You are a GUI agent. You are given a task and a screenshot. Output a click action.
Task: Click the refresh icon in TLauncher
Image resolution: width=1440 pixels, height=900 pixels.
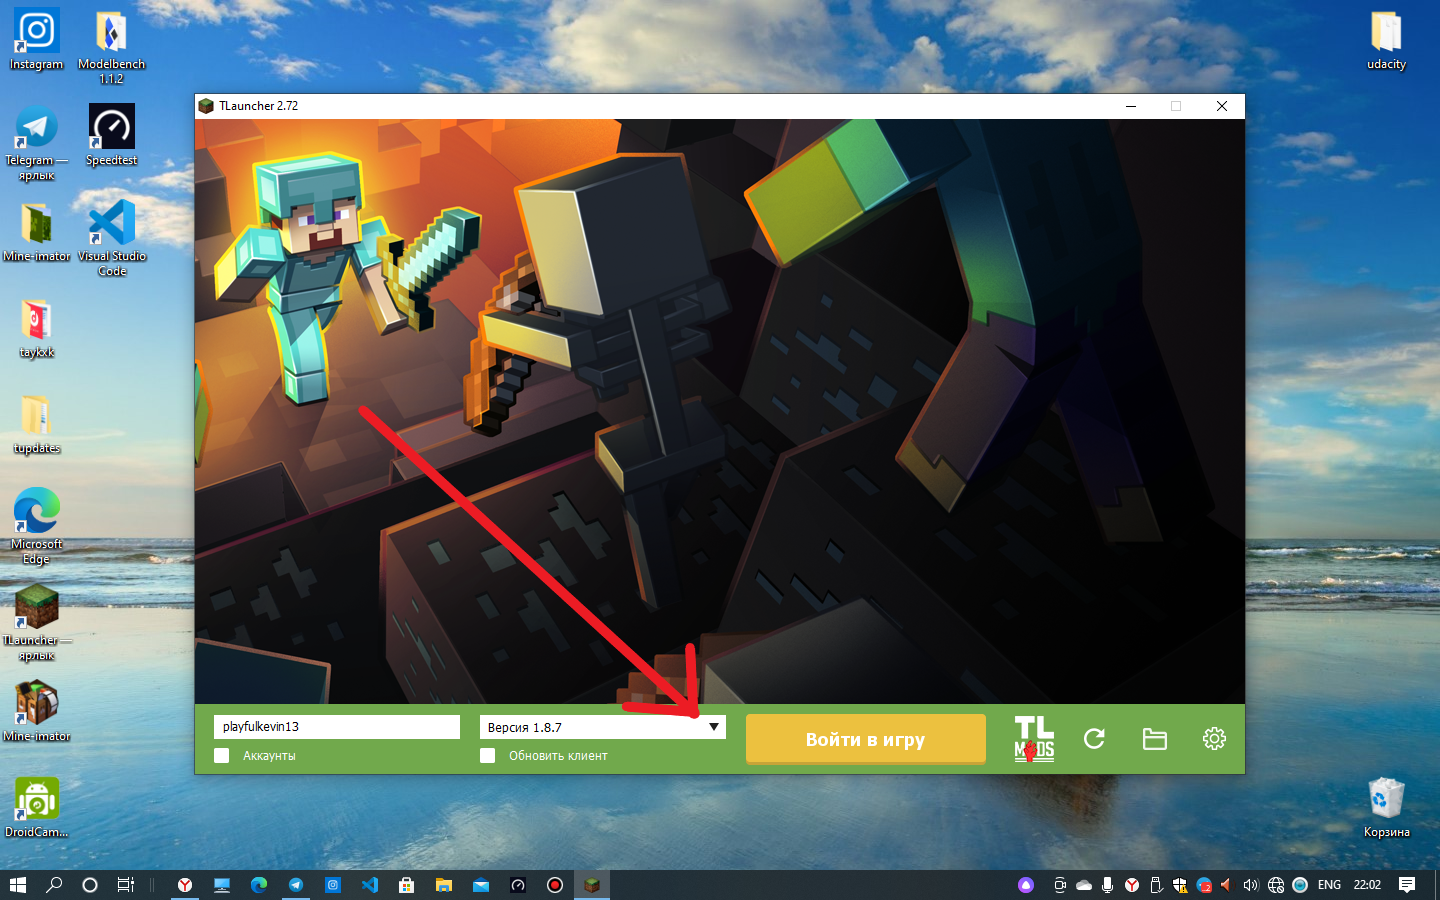pos(1094,739)
